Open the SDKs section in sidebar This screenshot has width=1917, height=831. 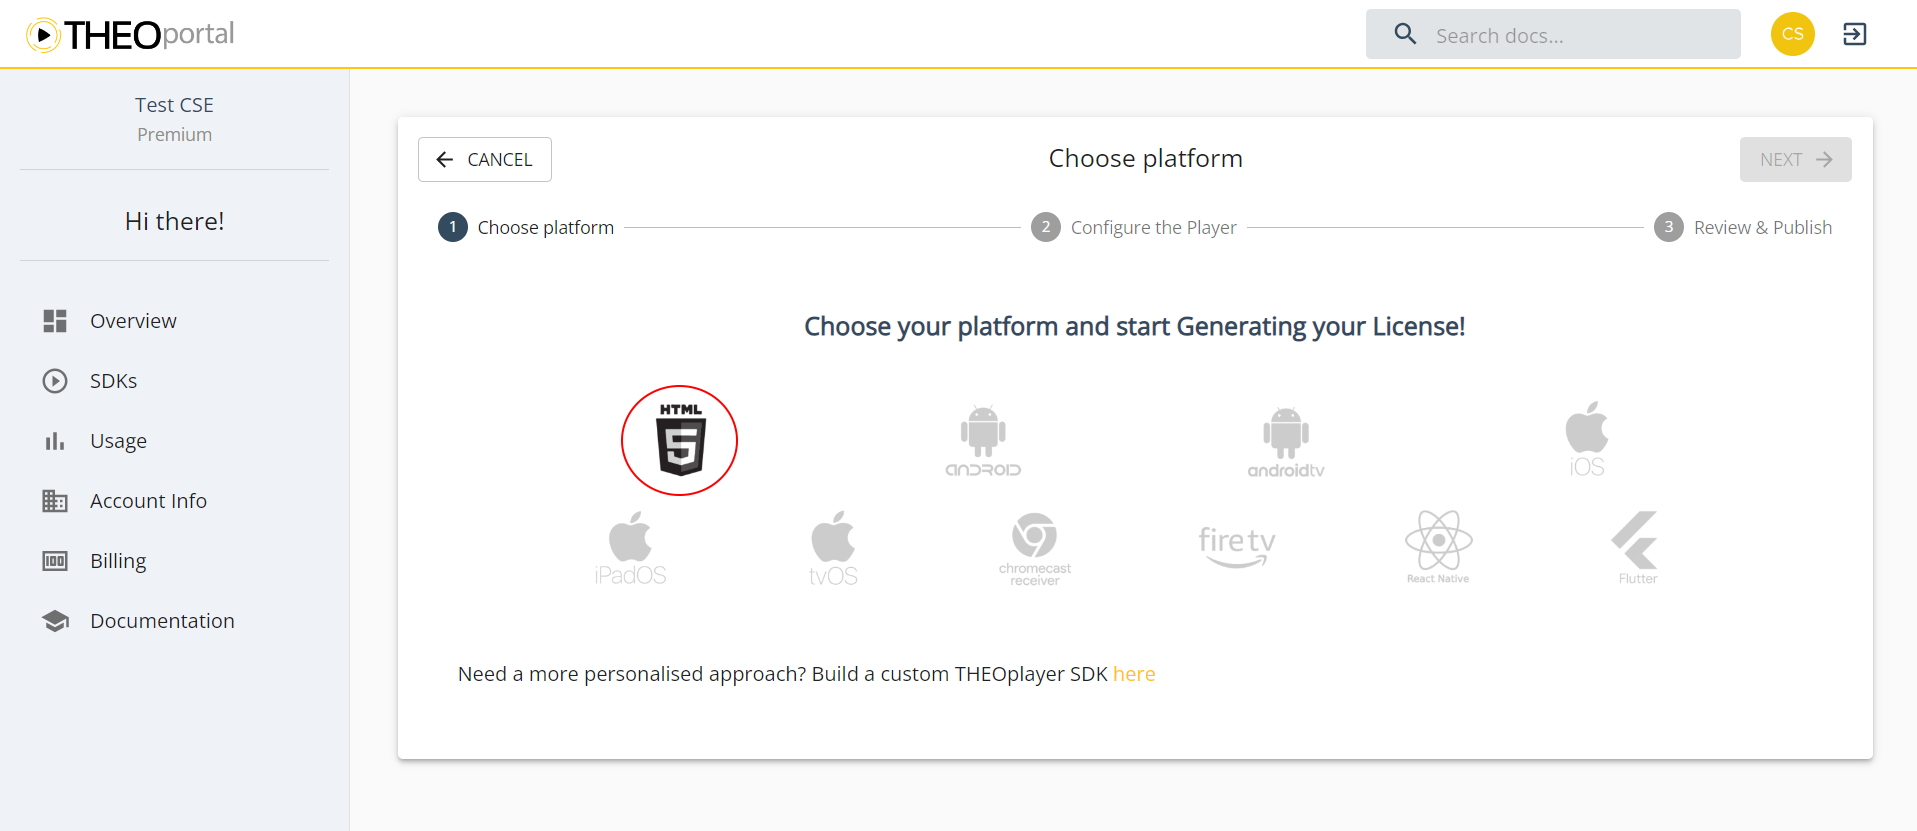(x=113, y=380)
